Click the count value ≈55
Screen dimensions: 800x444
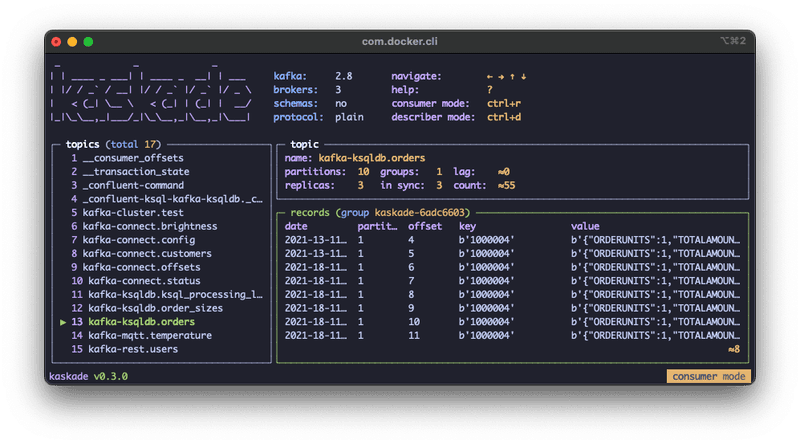click(x=507, y=186)
